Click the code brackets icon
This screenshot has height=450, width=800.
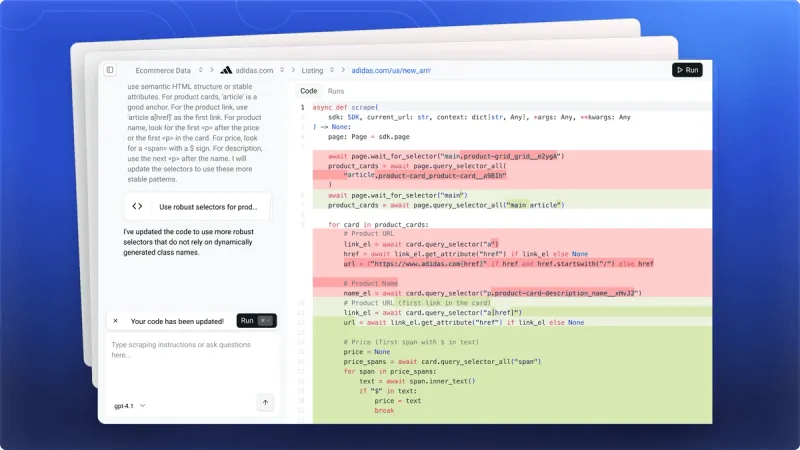coord(137,206)
